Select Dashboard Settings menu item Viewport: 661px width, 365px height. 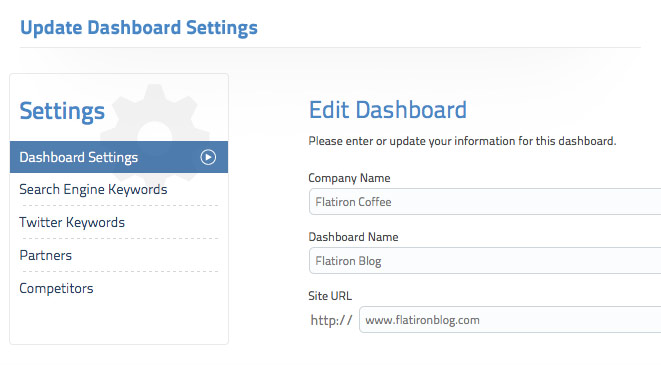point(119,157)
